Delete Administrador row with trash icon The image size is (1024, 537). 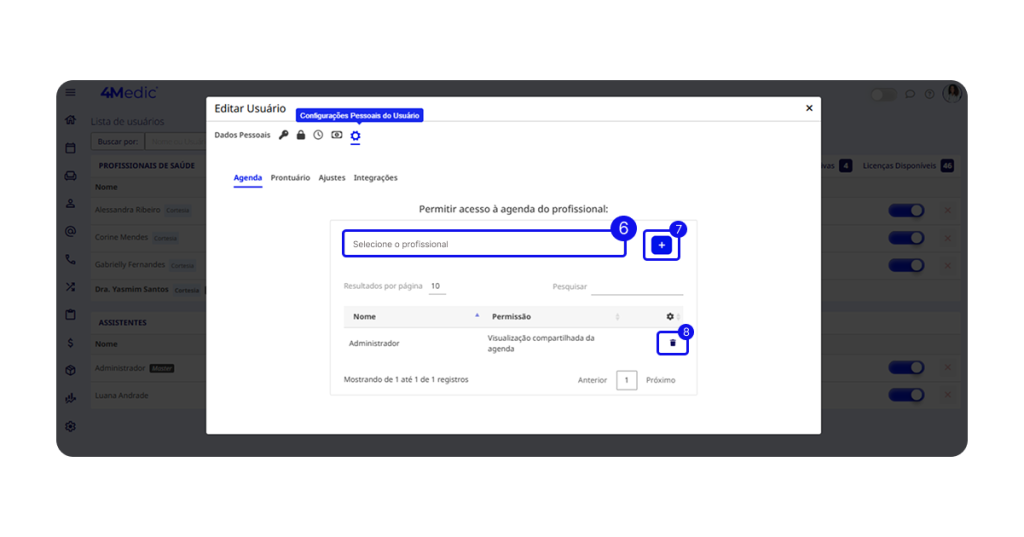click(x=672, y=343)
